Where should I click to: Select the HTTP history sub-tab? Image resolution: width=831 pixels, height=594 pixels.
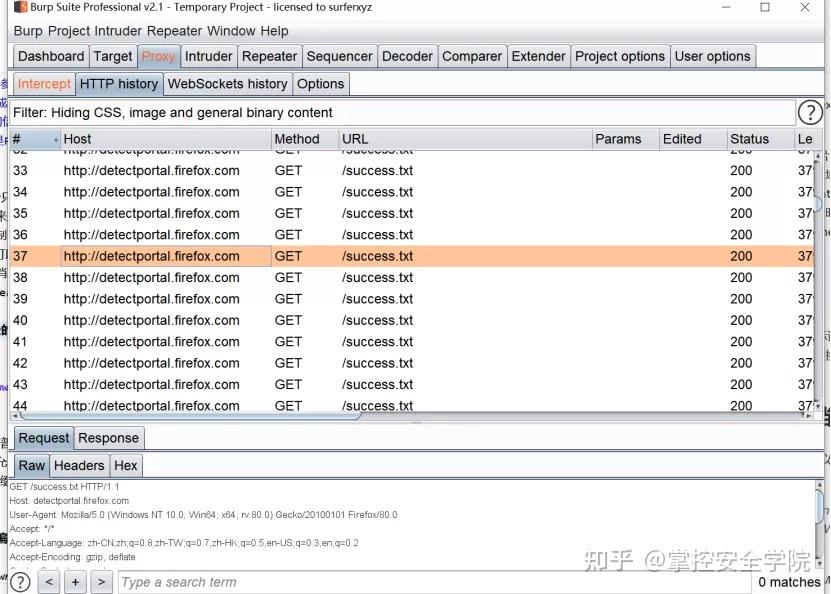click(x=119, y=84)
